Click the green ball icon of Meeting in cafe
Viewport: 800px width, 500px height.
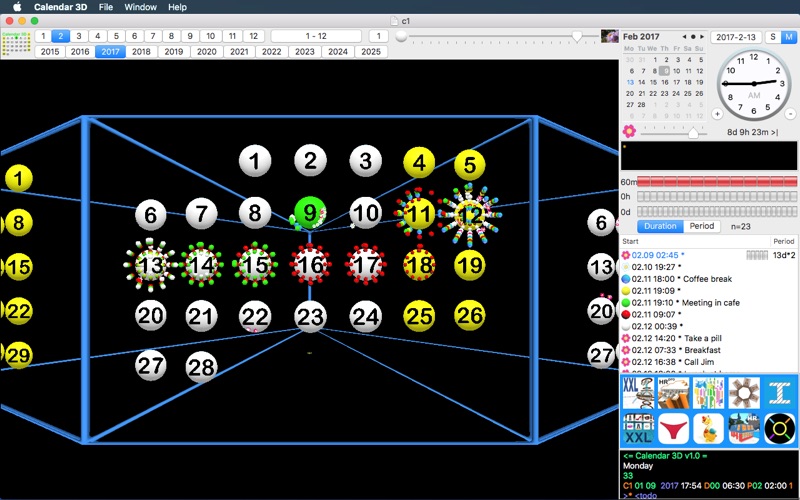(626, 303)
